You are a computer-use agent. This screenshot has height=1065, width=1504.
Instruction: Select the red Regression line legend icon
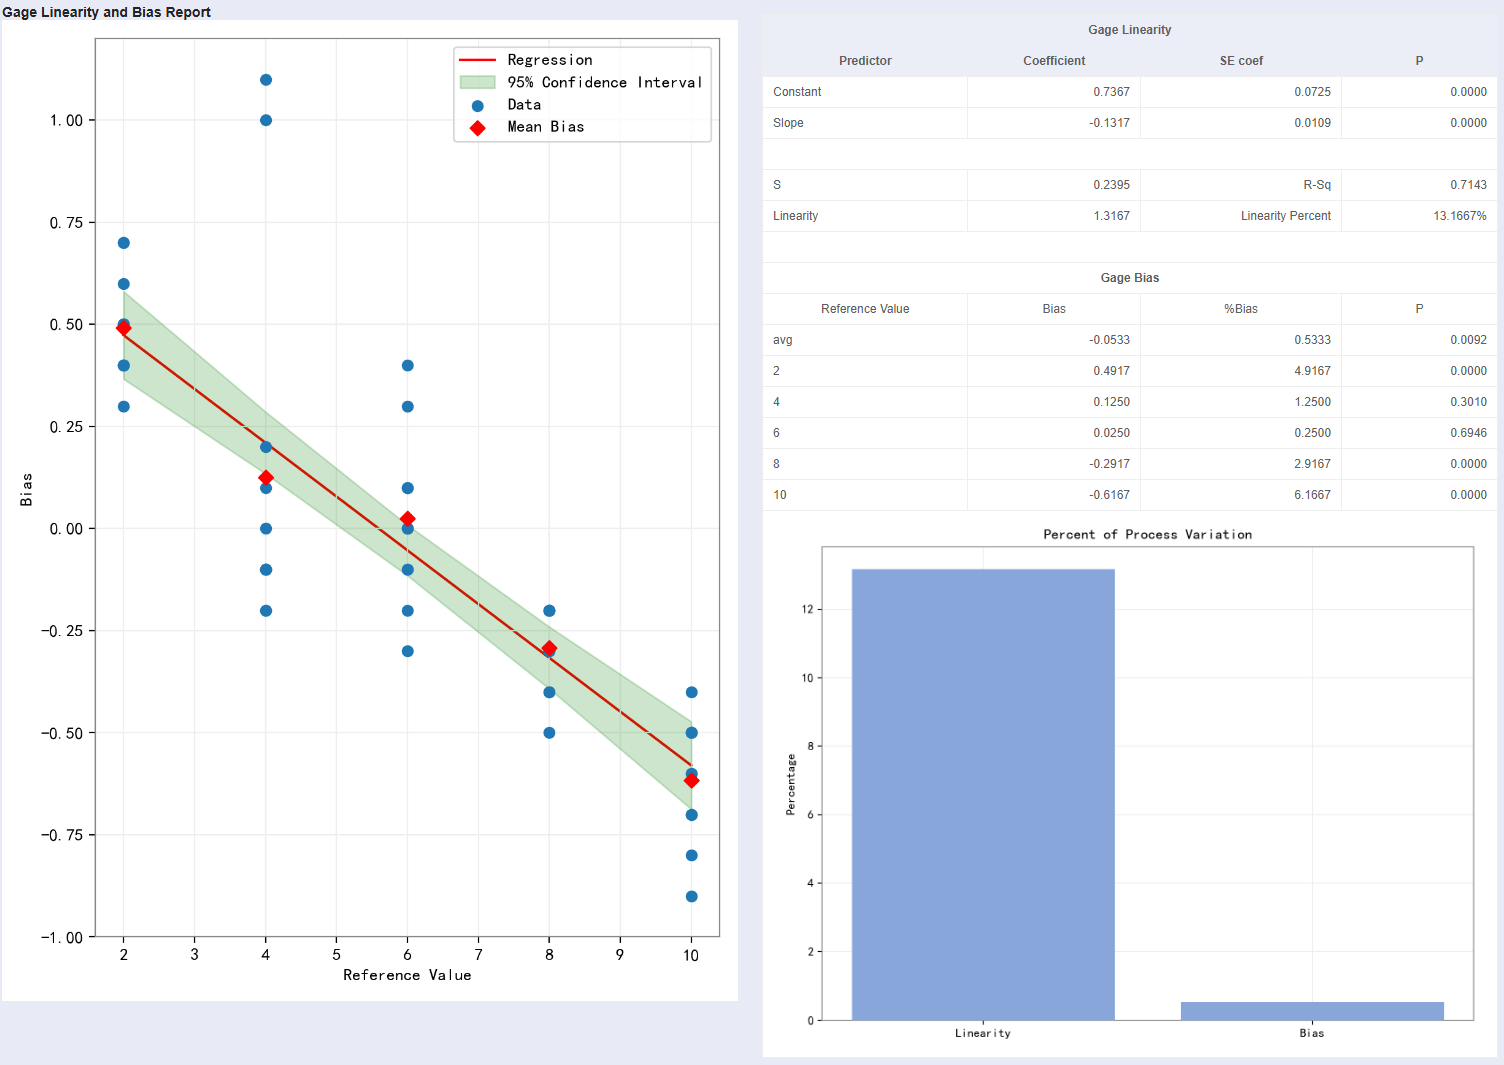pos(477,59)
